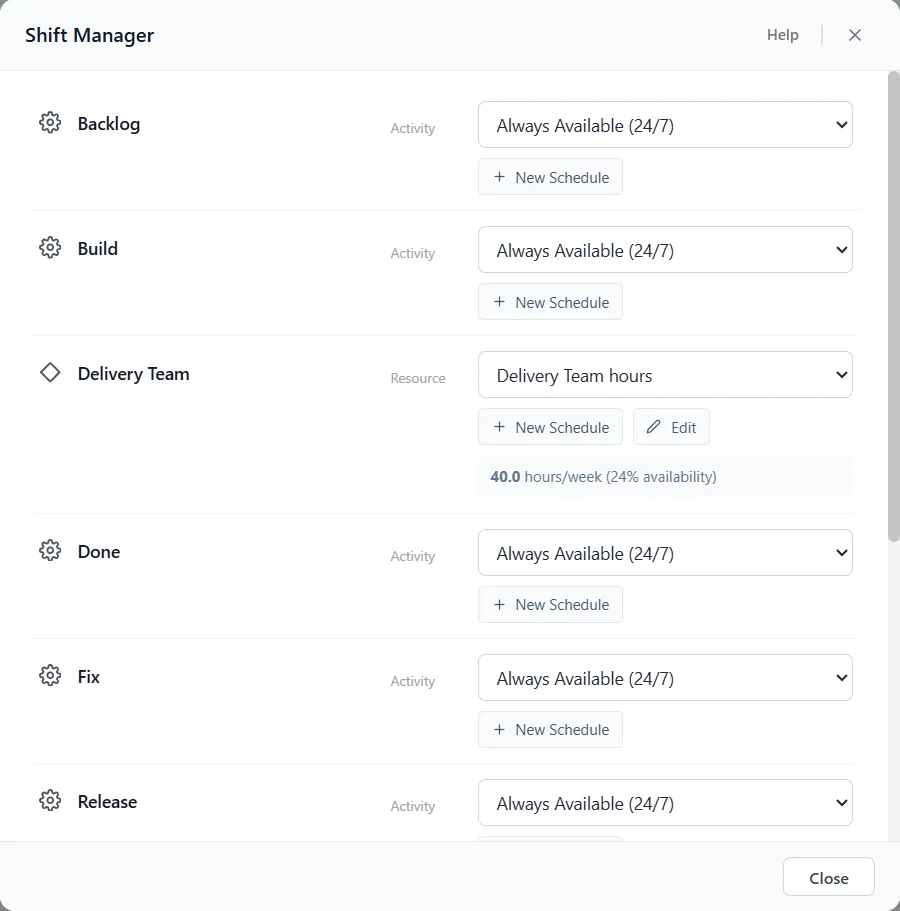The image size is (900, 911).
Task: Select the Backlog row name
Action: click(x=109, y=124)
